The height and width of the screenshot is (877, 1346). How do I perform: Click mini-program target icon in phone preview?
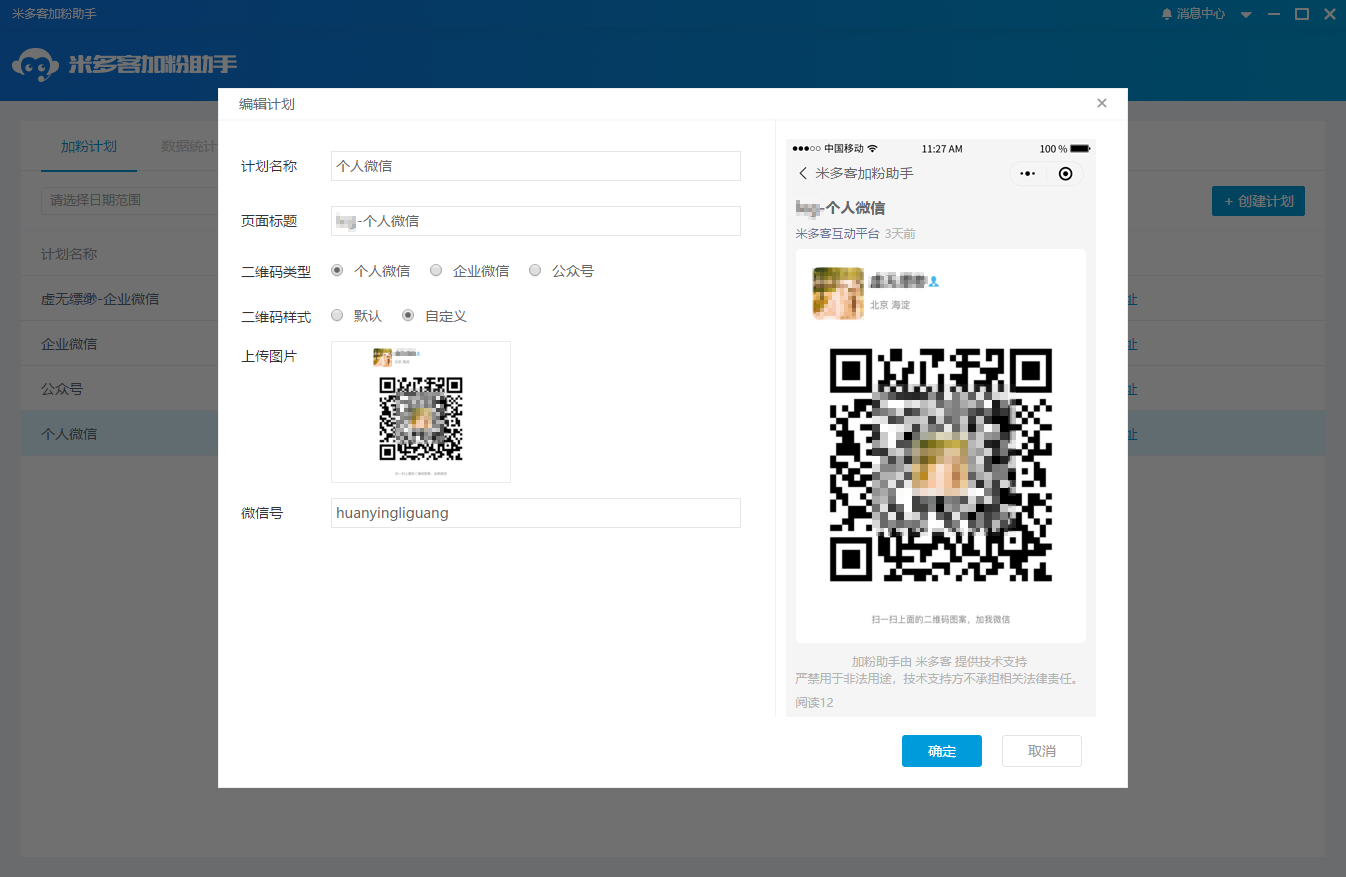1065,174
